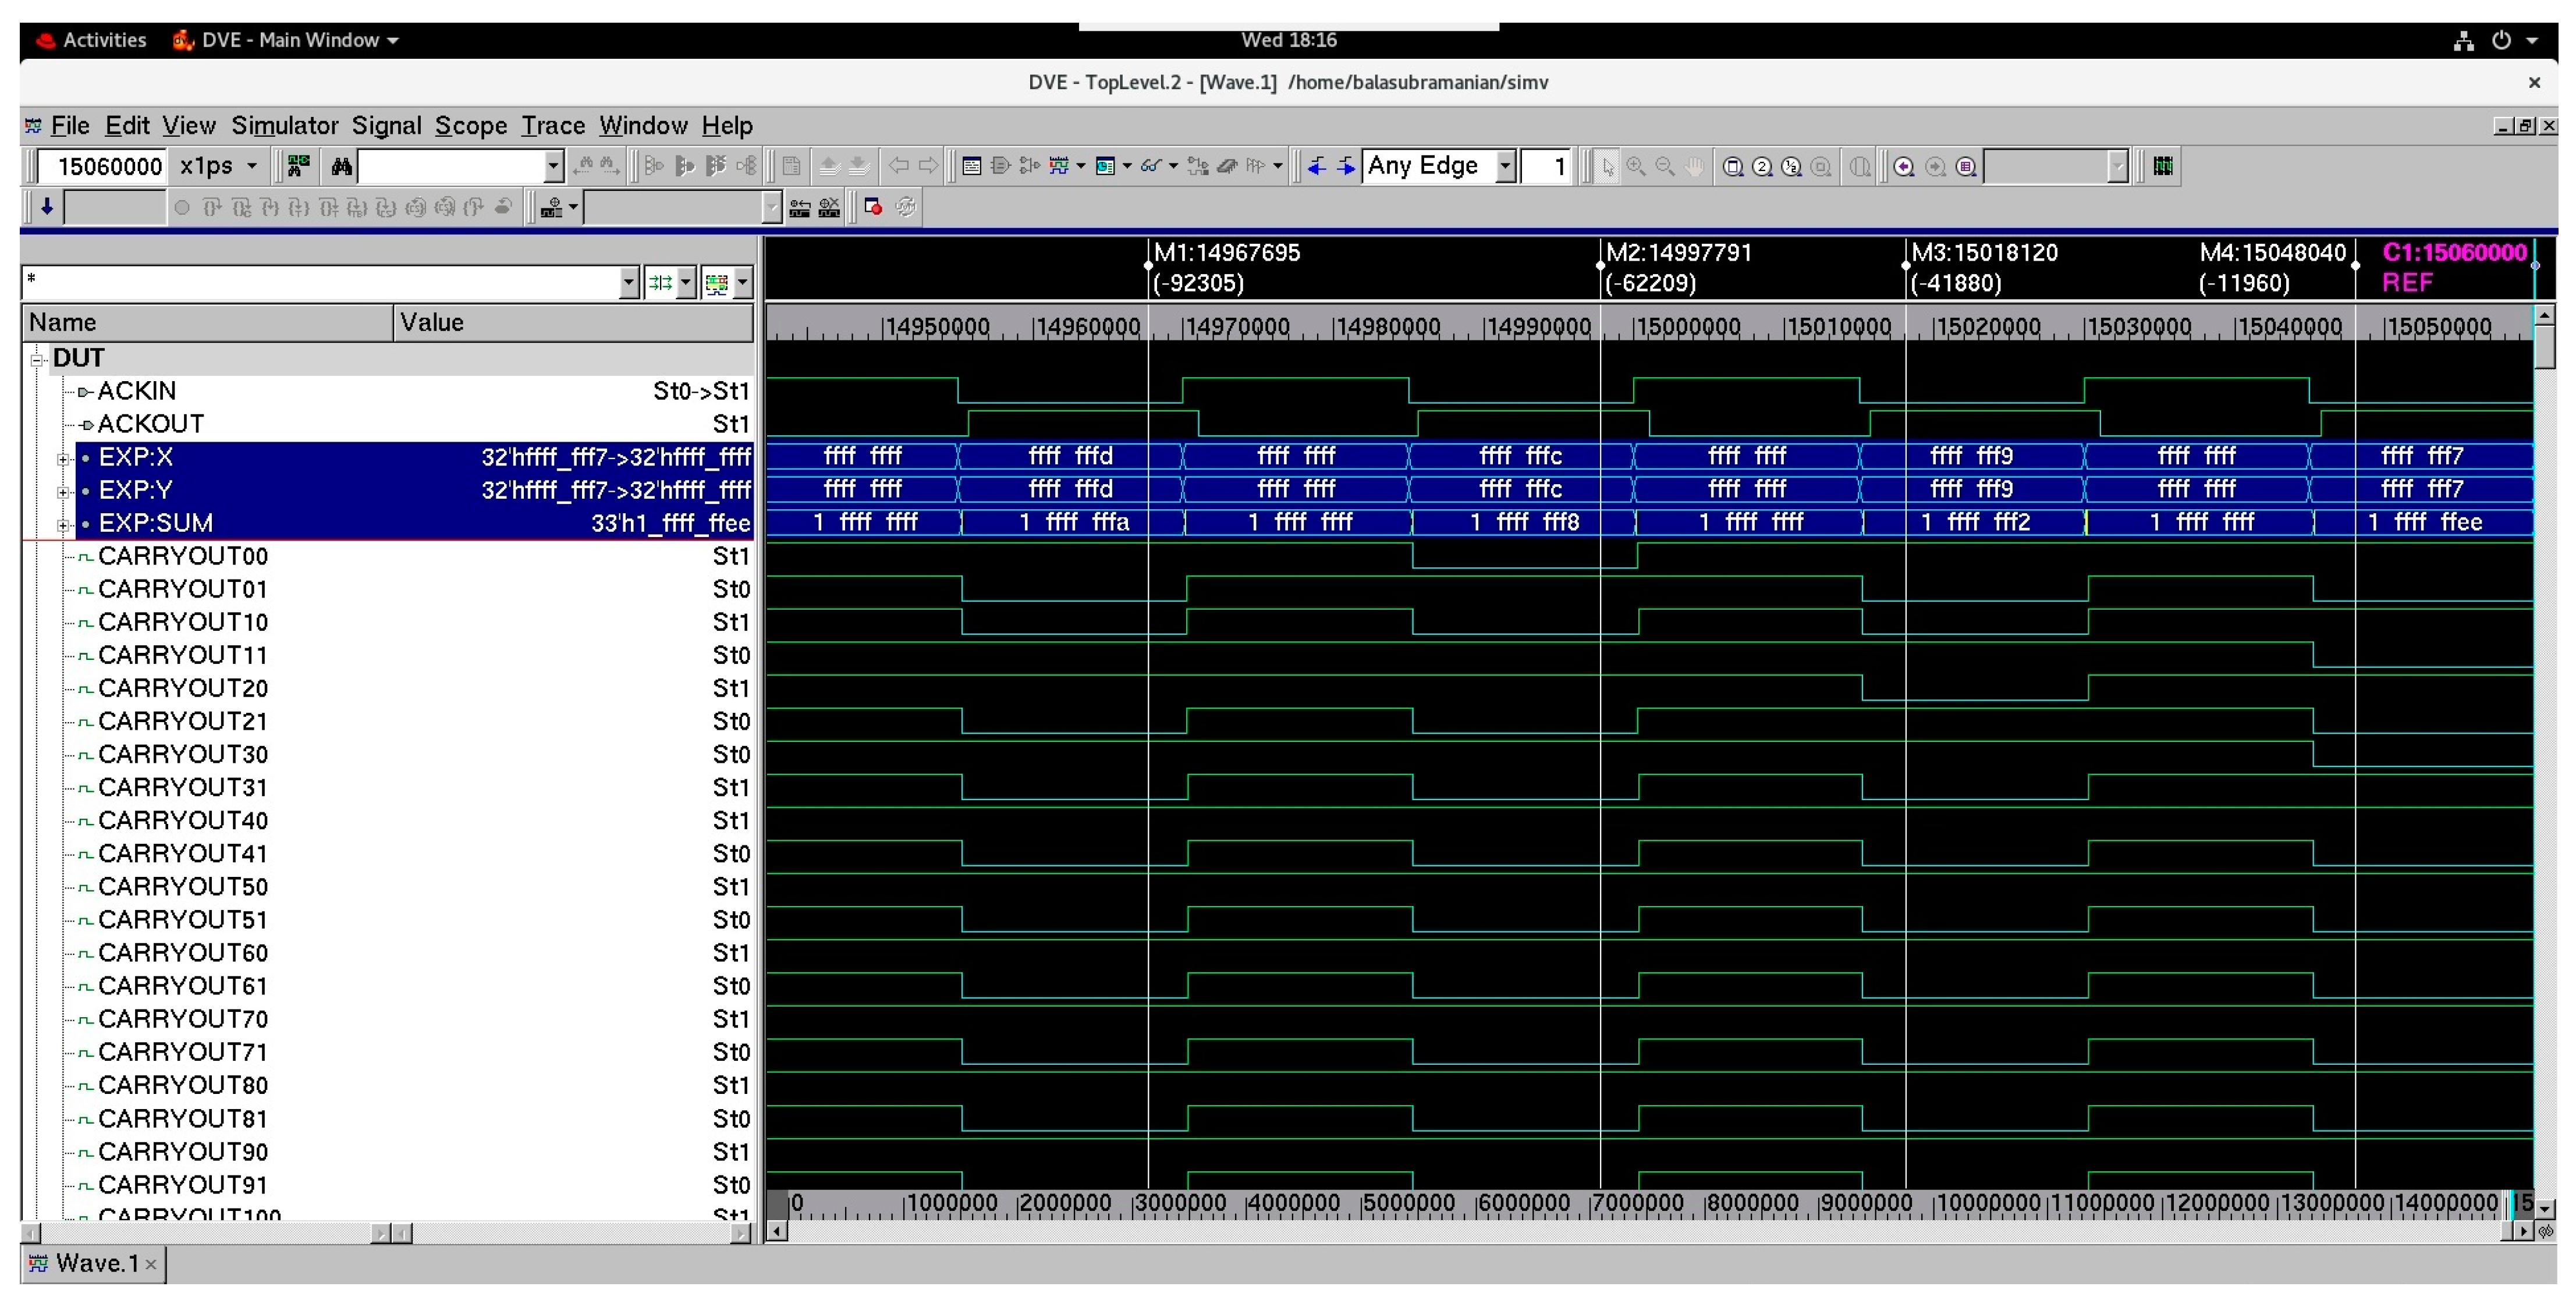Click the new wave view icon
The height and width of the screenshot is (1304, 2576).
1059,166
